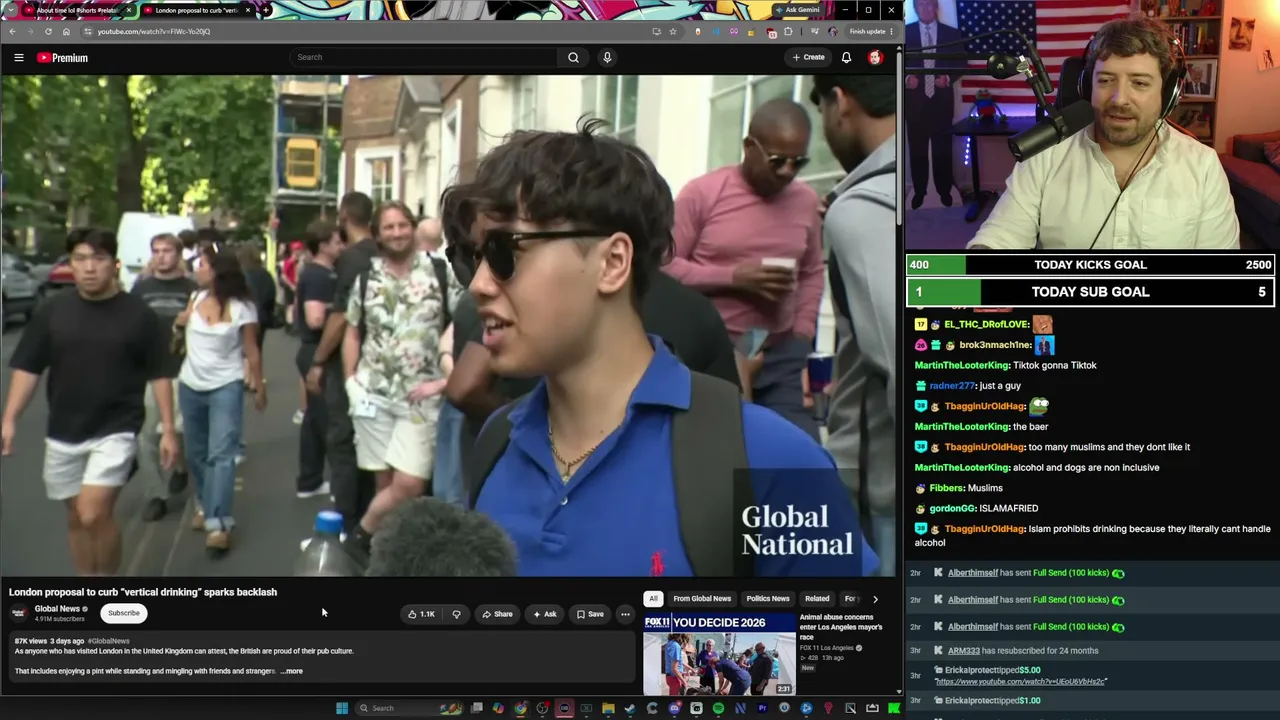Click the video title 'London proposal to curb'
This screenshot has height=720, width=1280.
pyautogui.click(x=143, y=592)
